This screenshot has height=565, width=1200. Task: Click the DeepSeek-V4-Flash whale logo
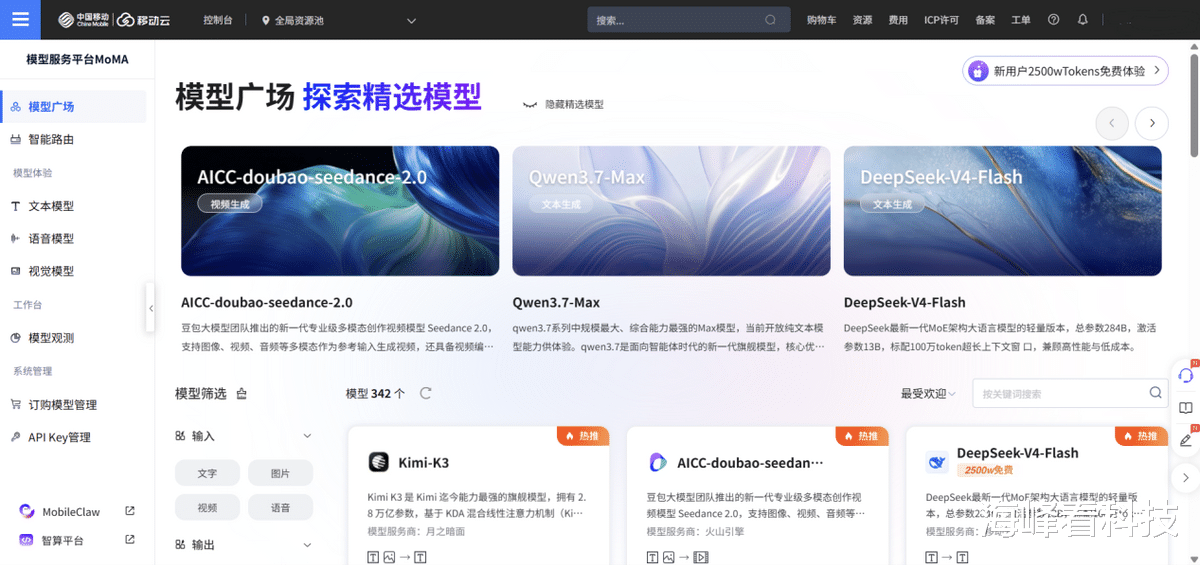(937, 462)
